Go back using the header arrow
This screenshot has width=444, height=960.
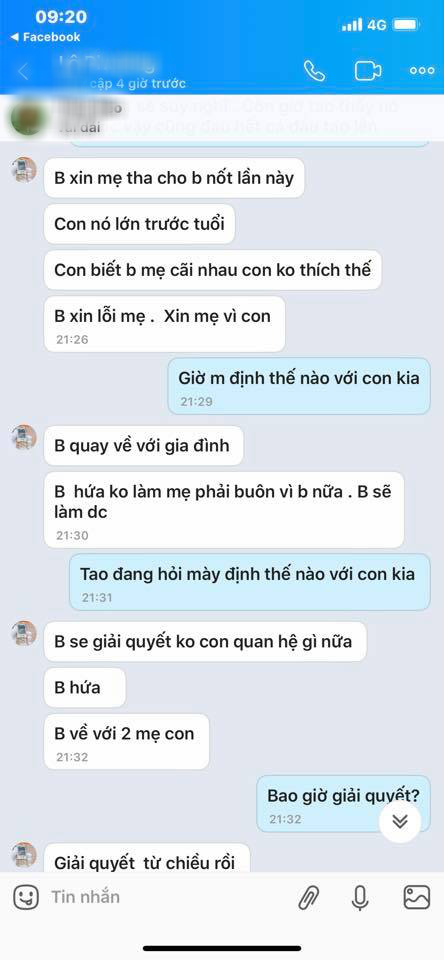[x=23, y=71]
